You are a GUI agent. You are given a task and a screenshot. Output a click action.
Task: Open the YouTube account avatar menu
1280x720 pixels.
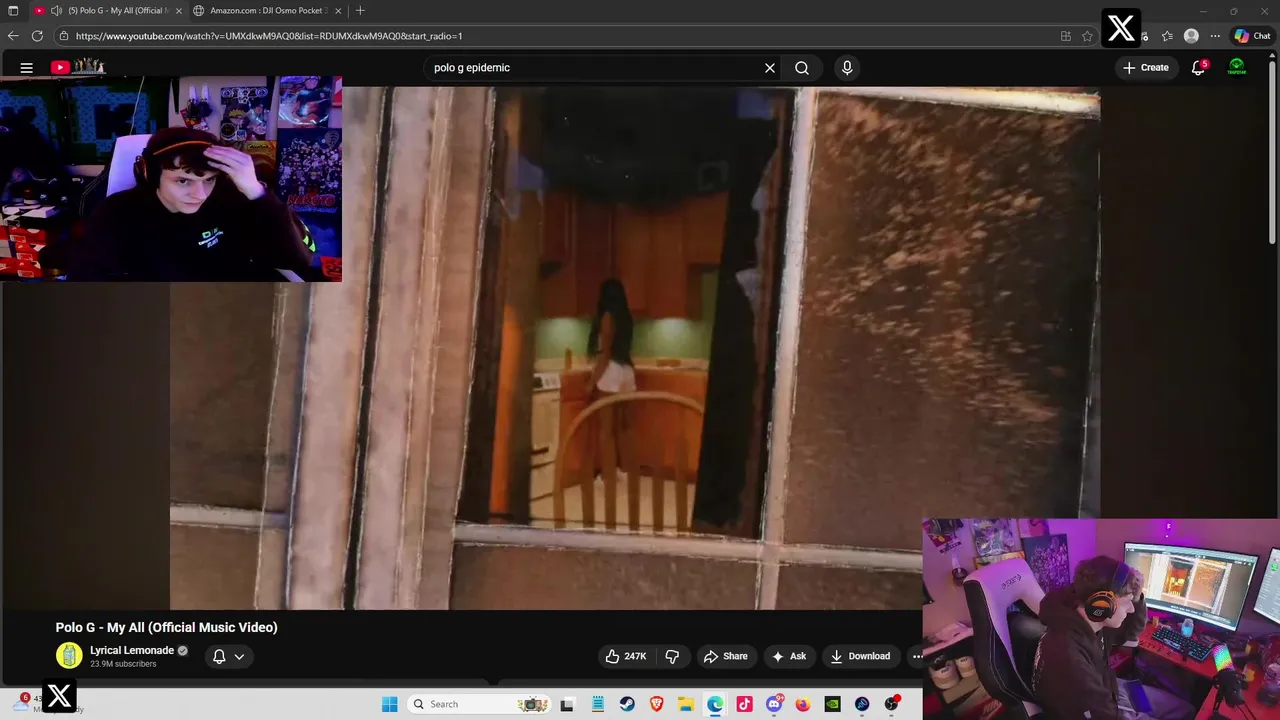tap(1237, 67)
